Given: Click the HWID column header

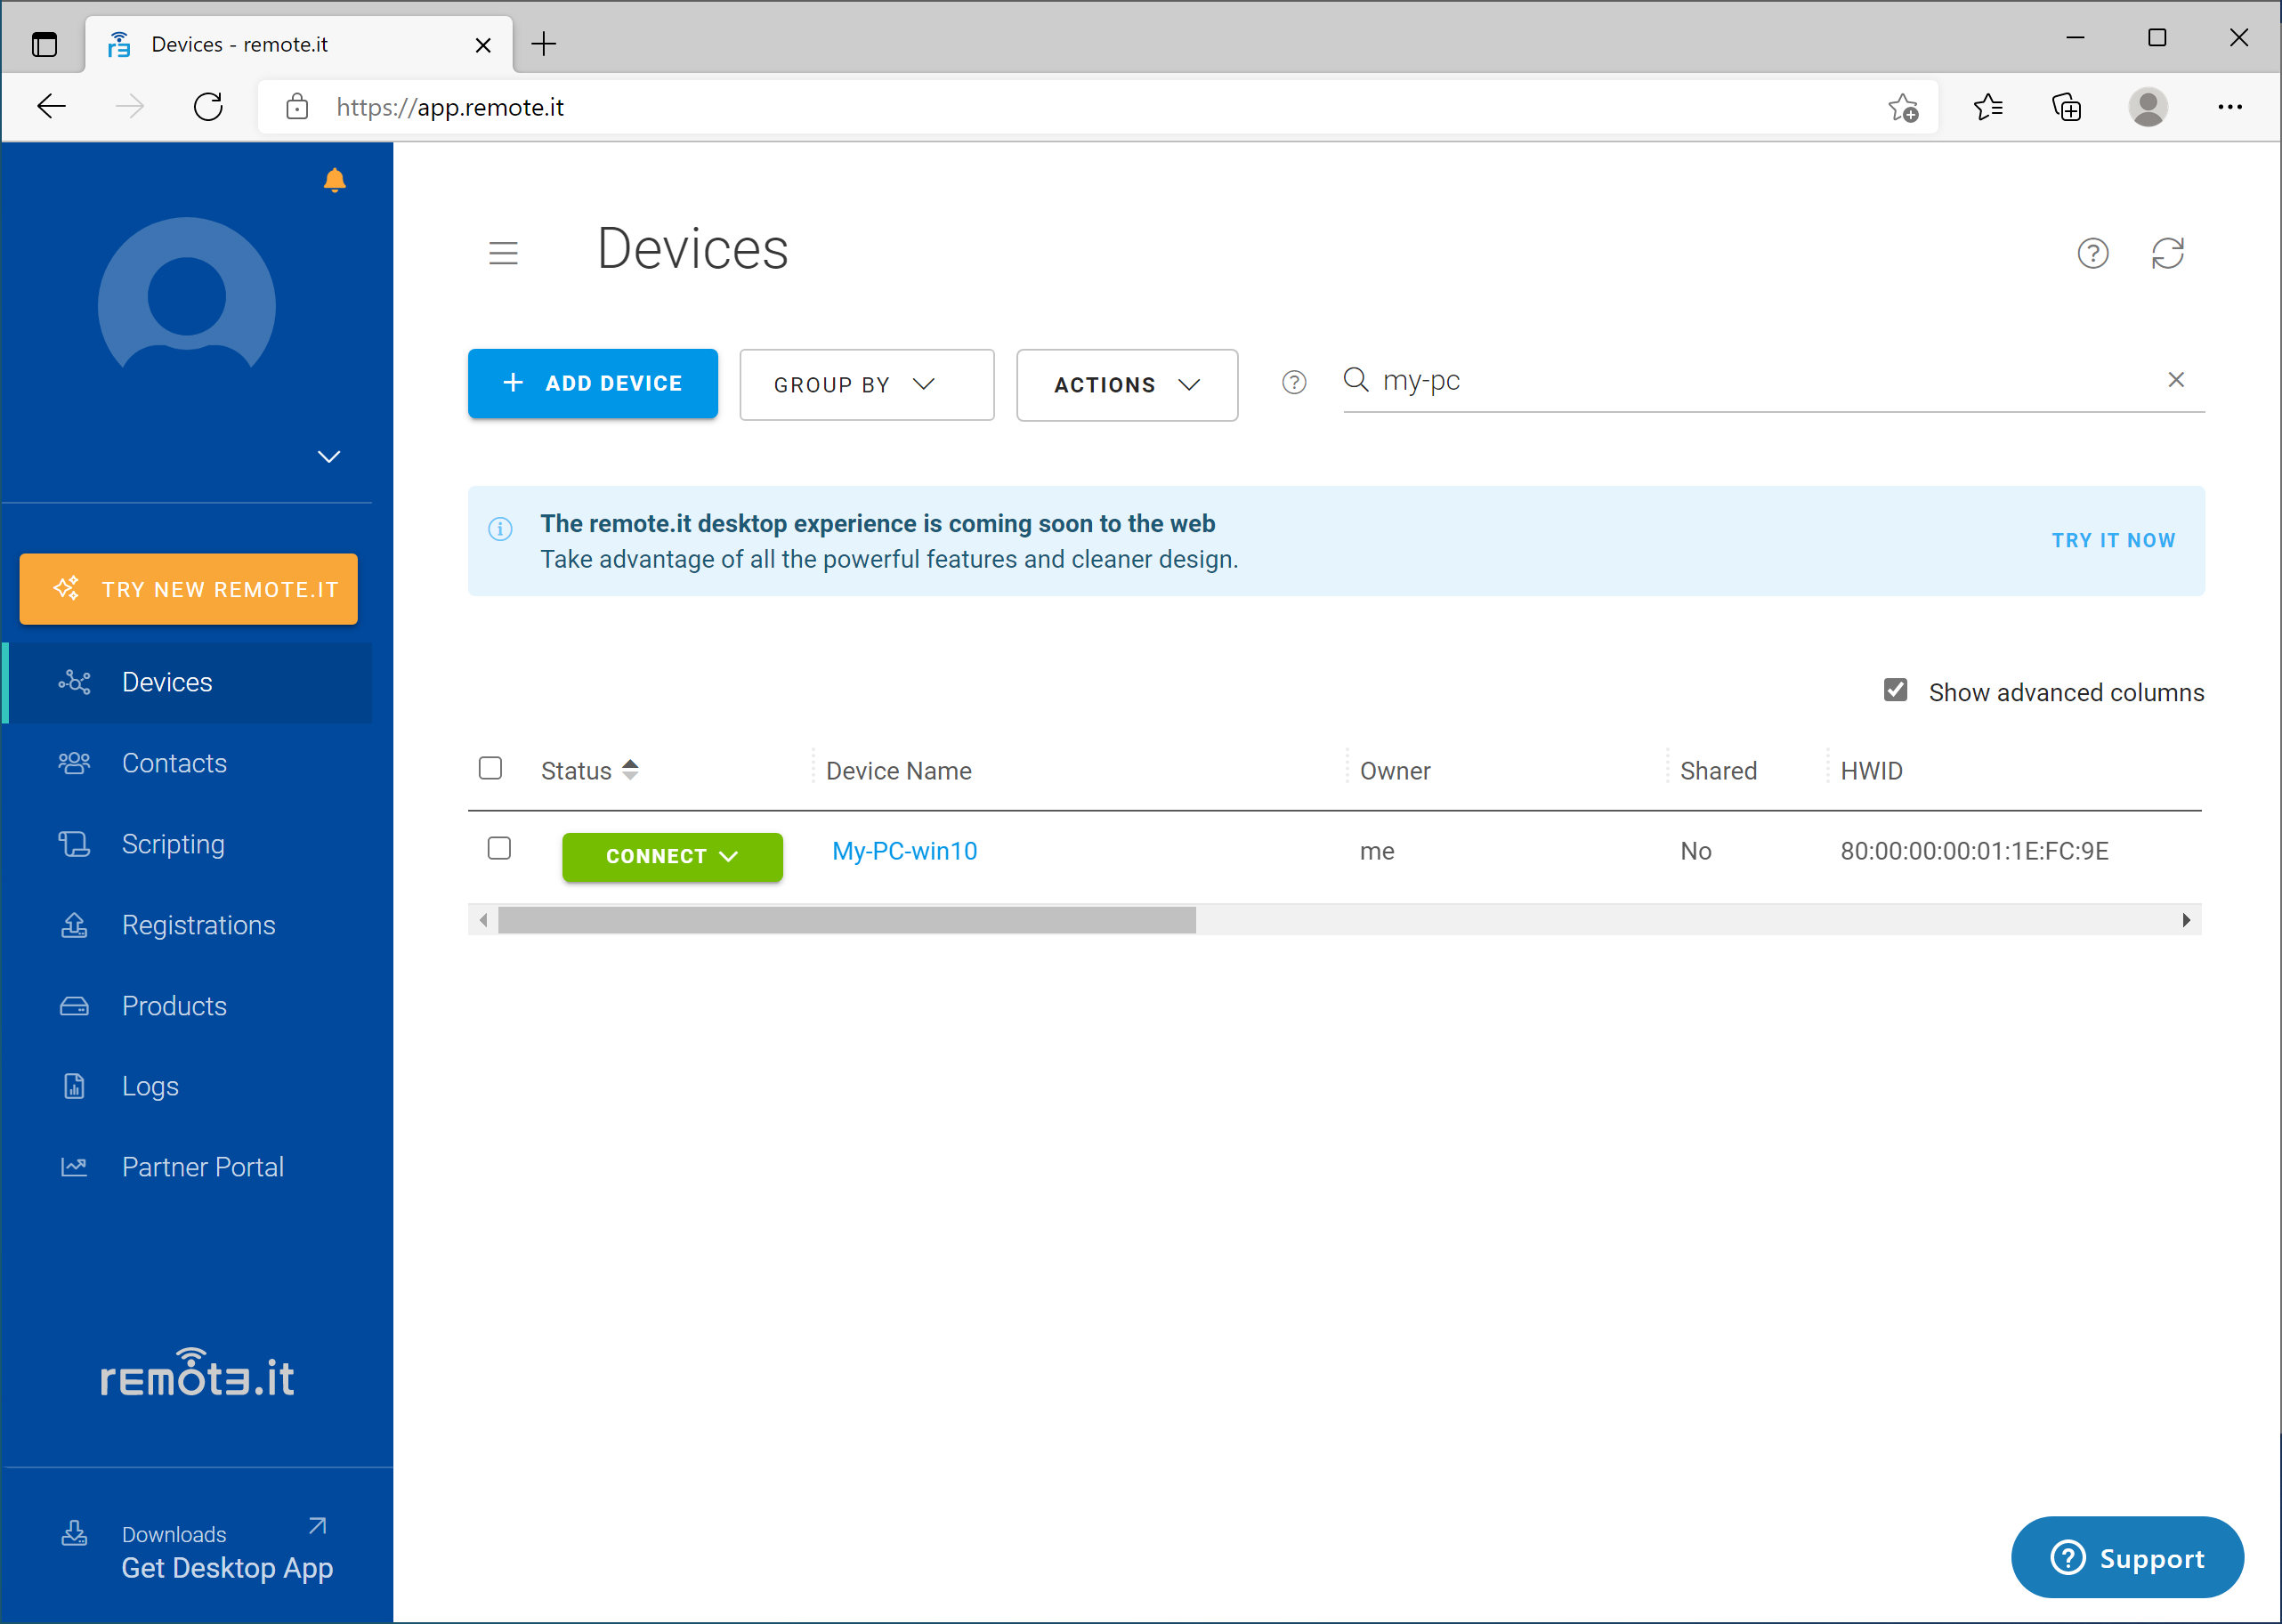Looking at the screenshot, I should tap(1871, 771).
